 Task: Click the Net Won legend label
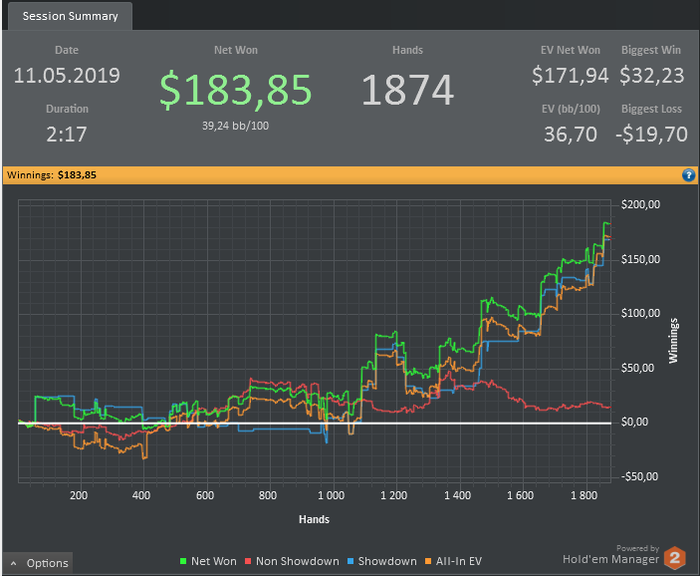tap(213, 561)
